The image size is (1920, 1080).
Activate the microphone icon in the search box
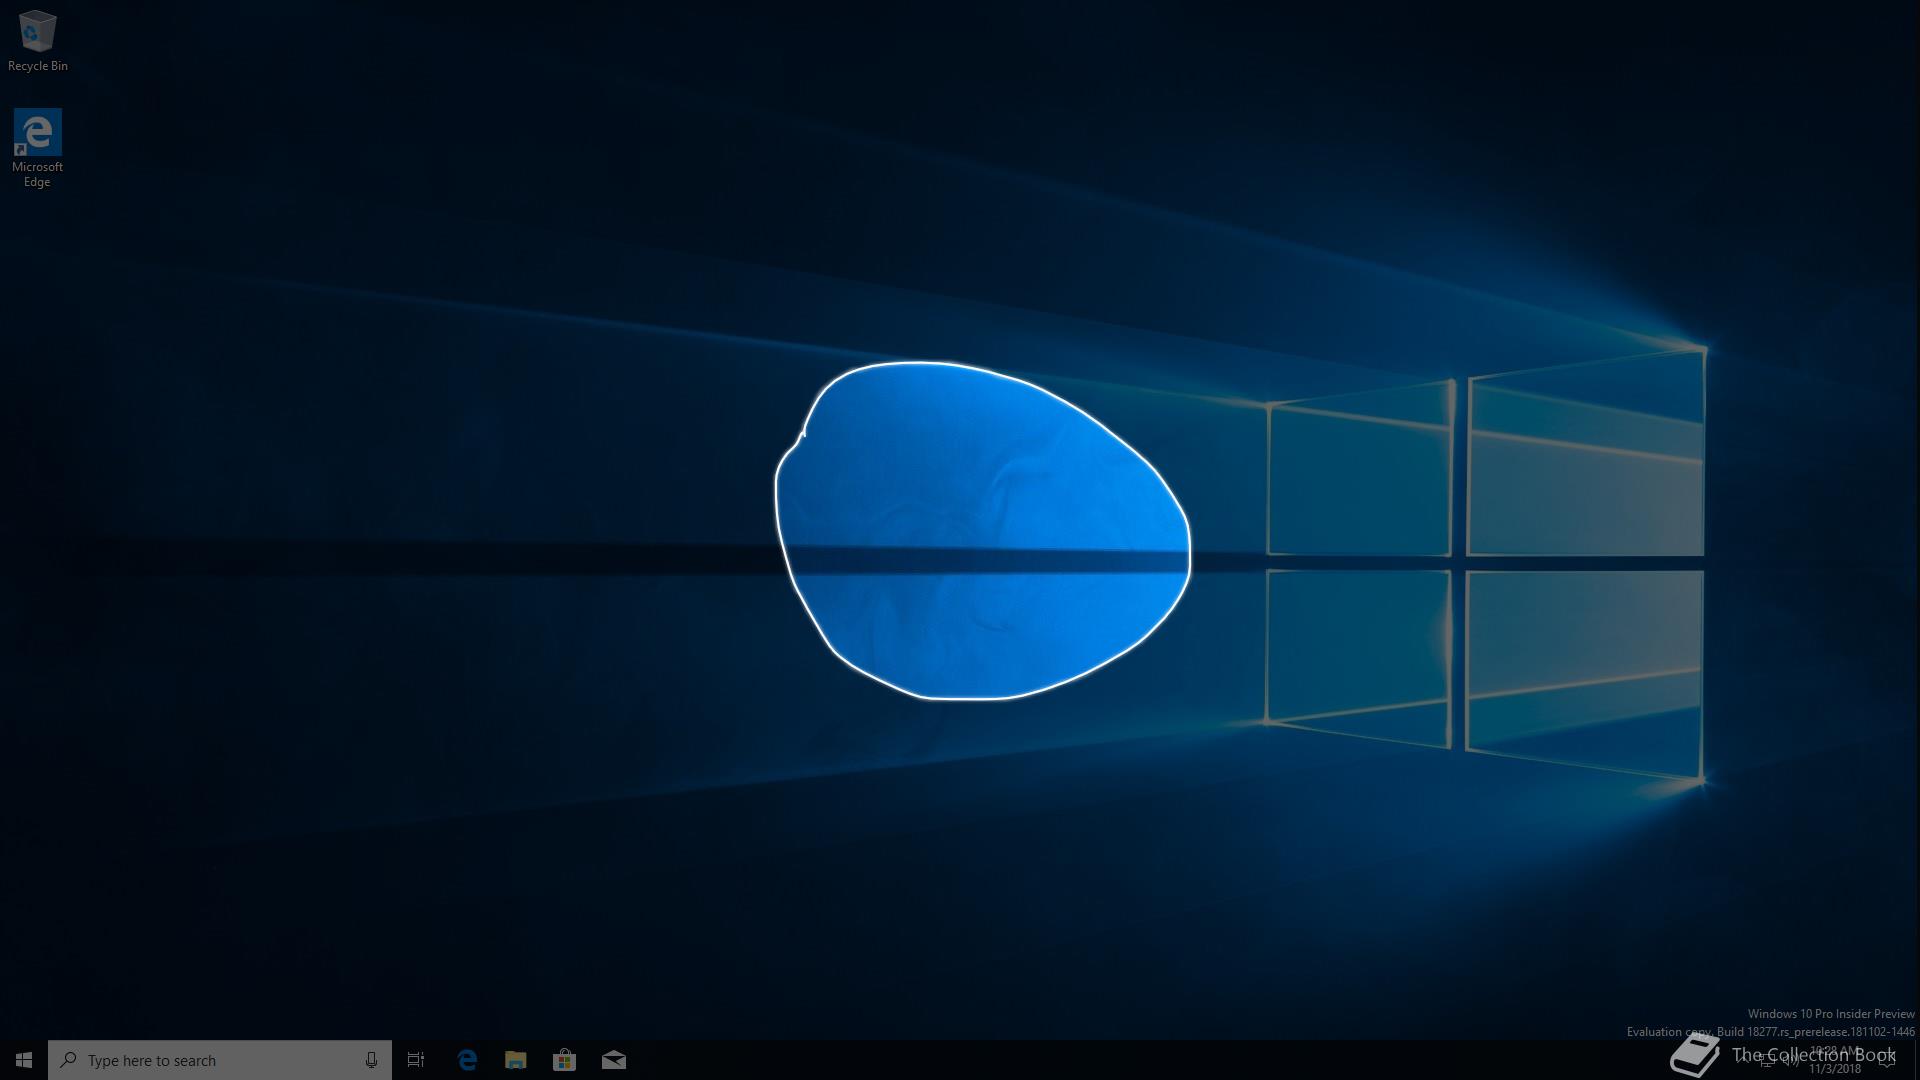[371, 1060]
